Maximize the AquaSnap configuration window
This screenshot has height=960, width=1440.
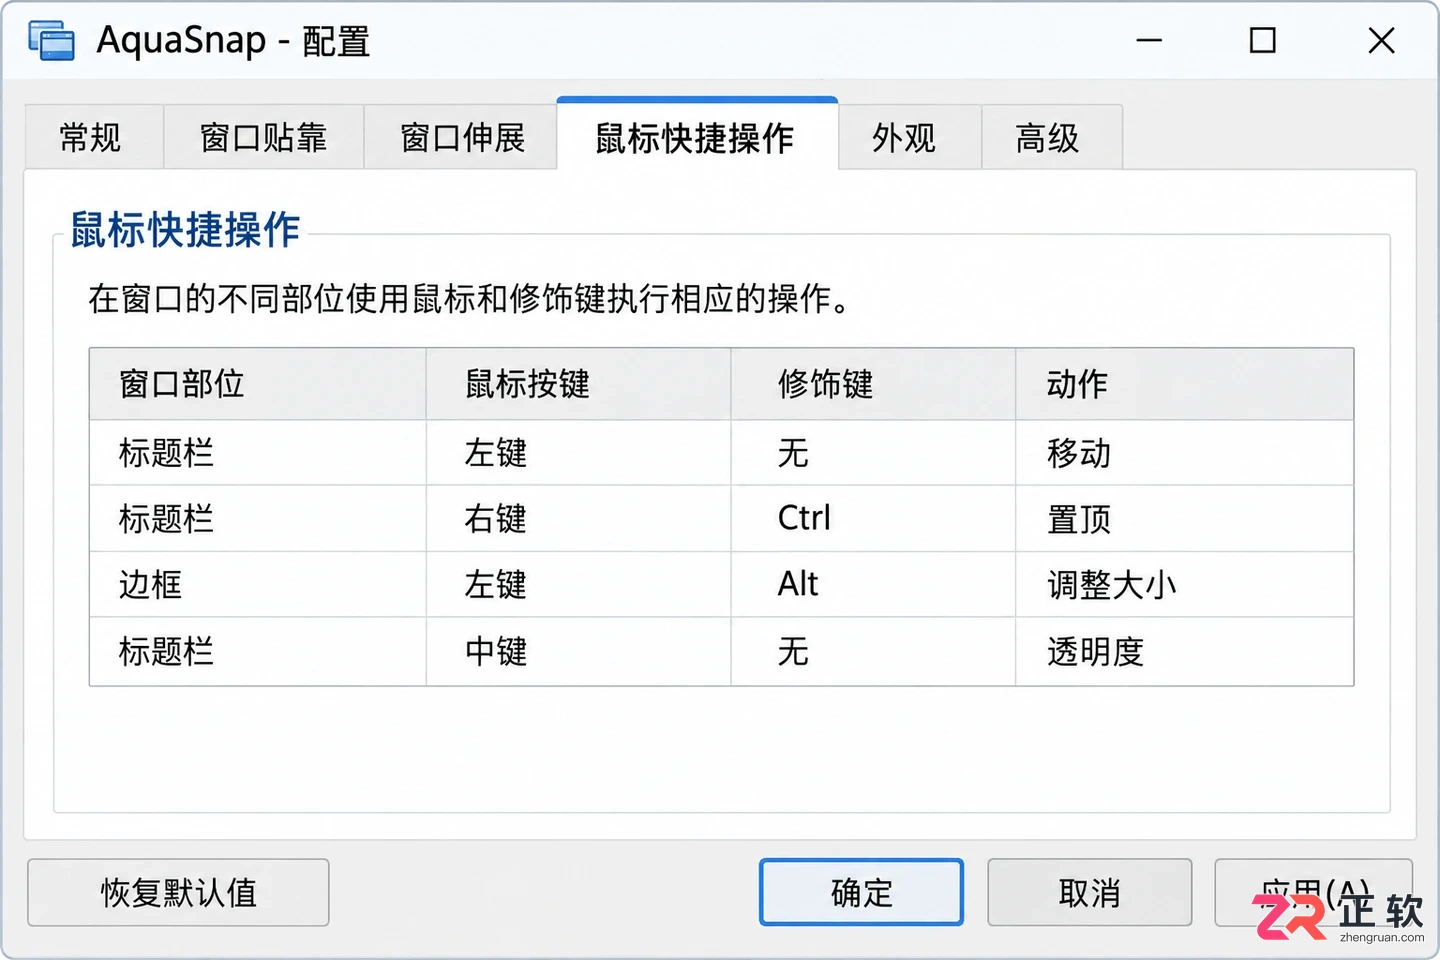[x=1263, y=41]
